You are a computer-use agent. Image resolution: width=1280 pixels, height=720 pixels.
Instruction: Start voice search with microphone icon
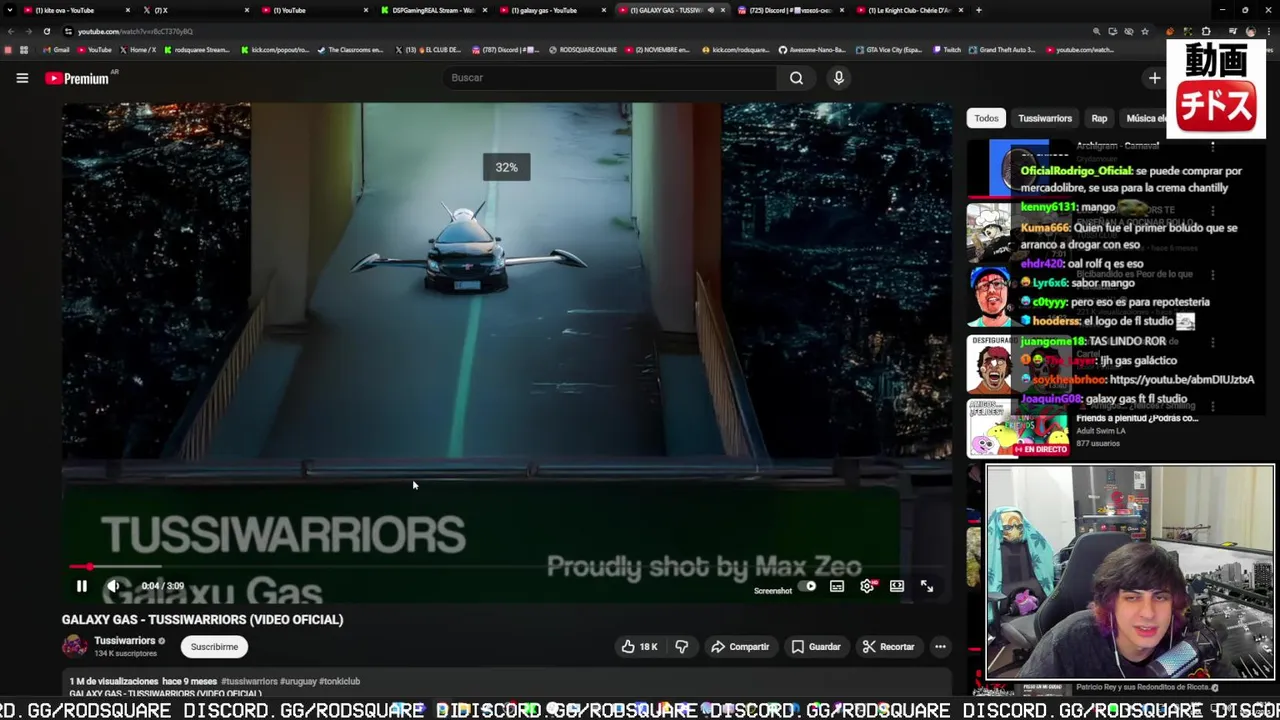coord(838,78)
